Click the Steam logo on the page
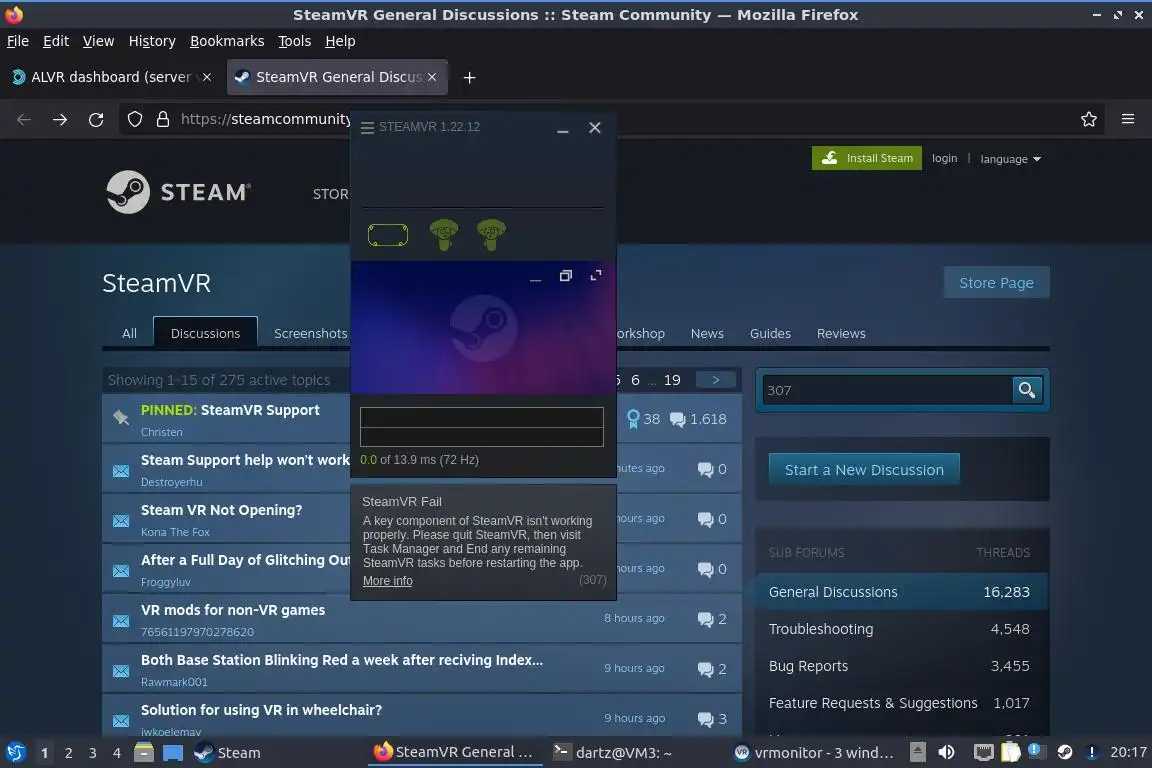 [179, 192]
